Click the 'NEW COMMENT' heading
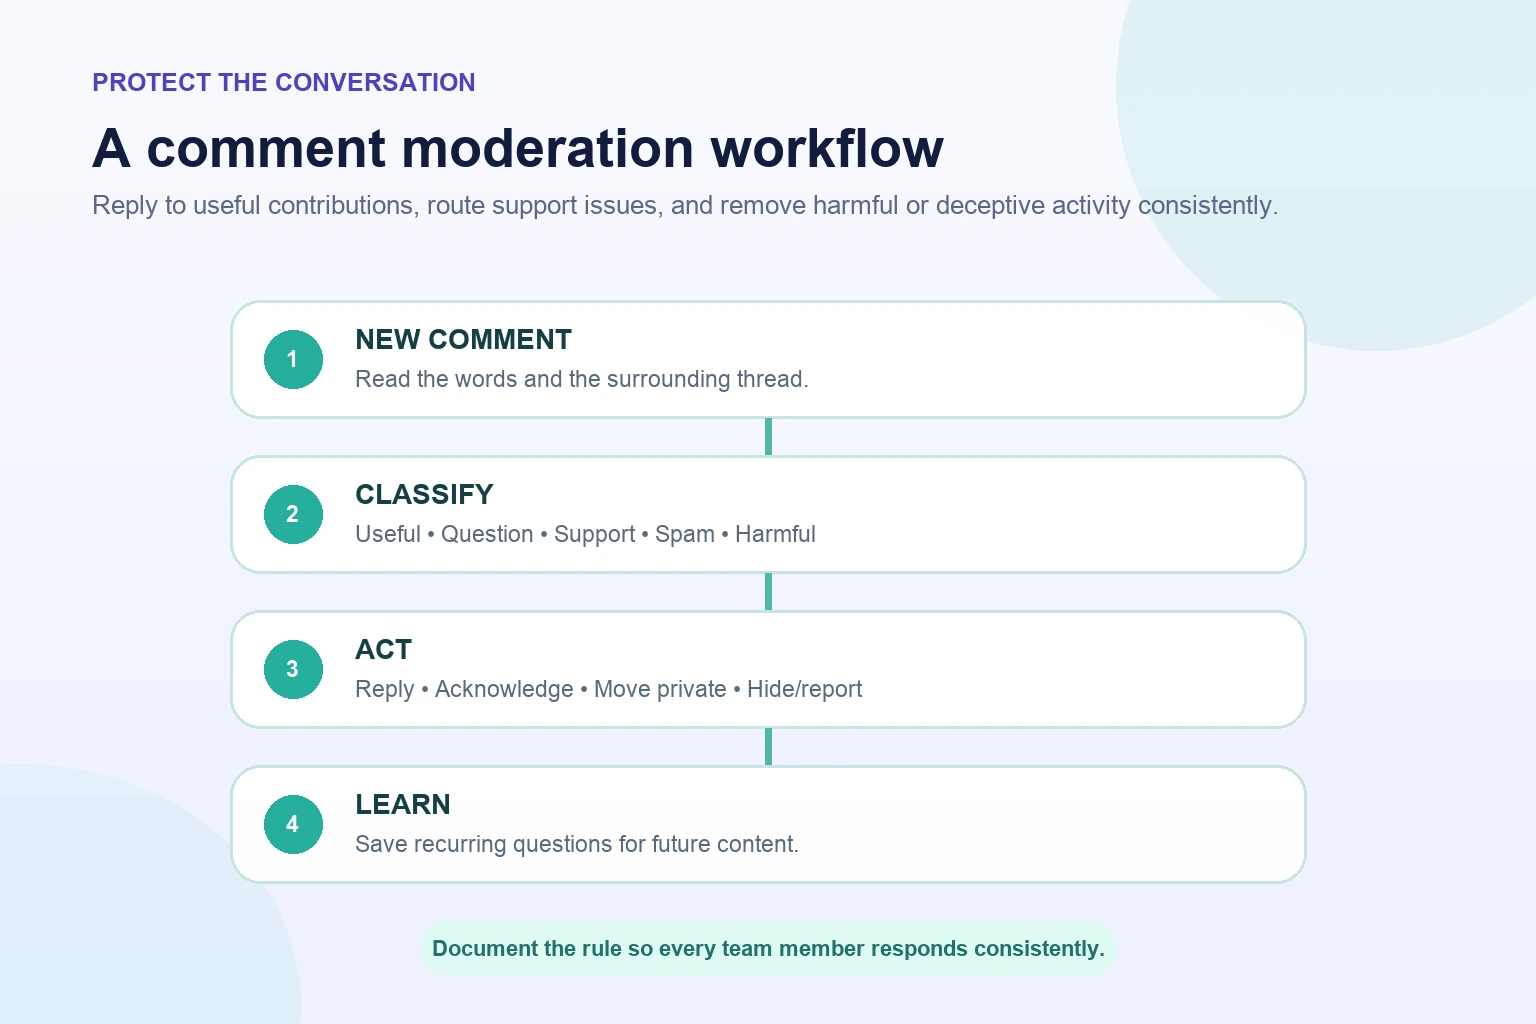The height and width of the screenshot is (1024, 1536). click(463, 340)
